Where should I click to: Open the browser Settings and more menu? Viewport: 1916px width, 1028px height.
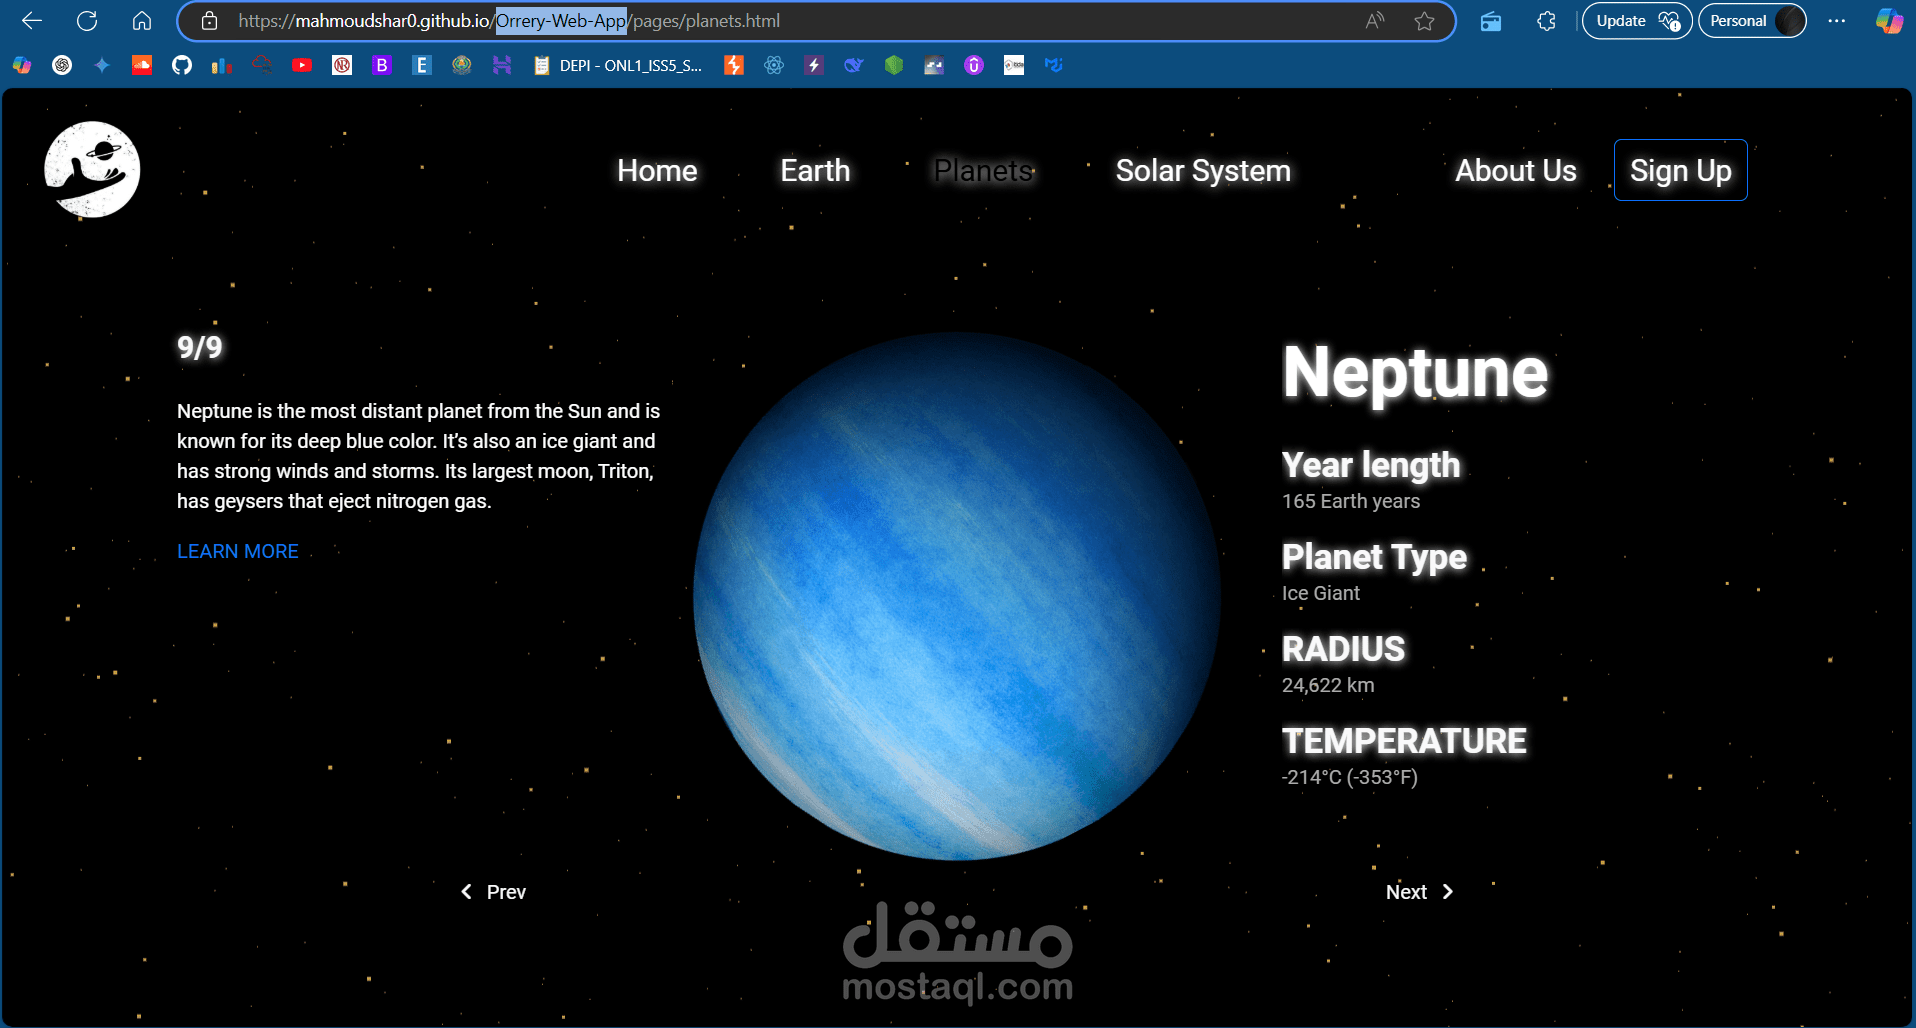[x=1838, y=20]
